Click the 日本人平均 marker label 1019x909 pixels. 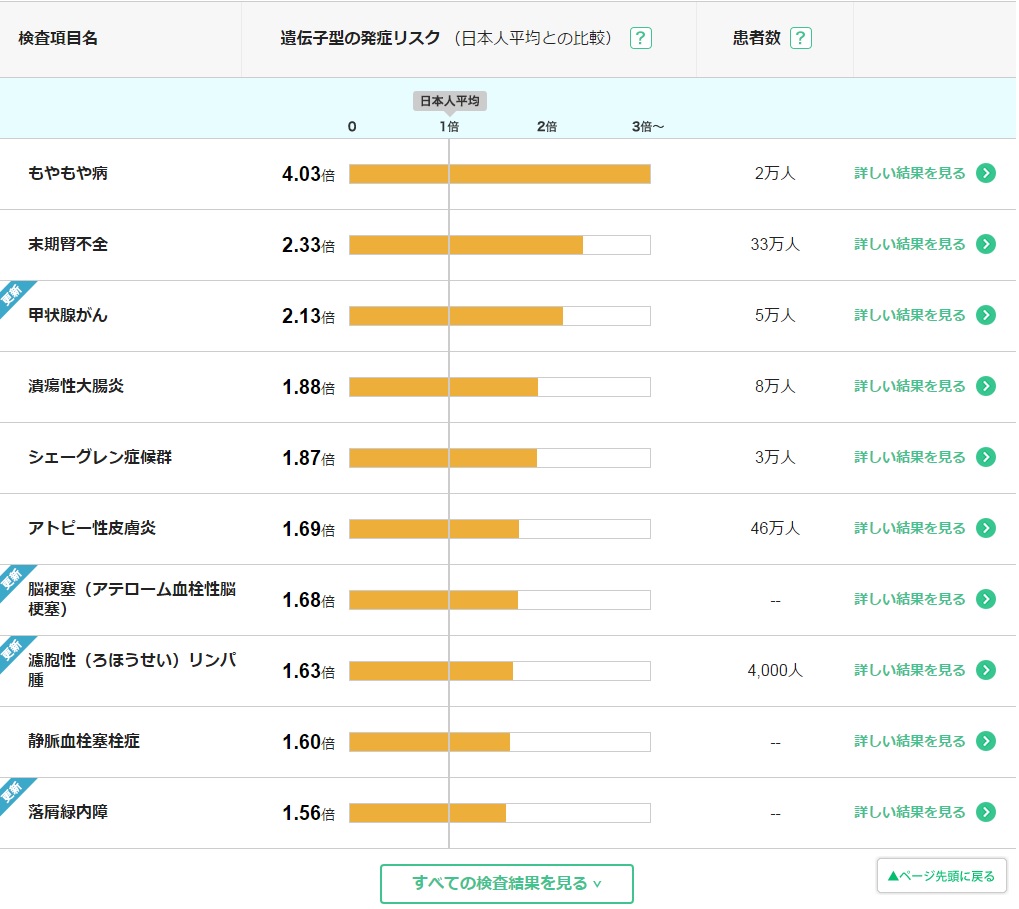[451, 101]
